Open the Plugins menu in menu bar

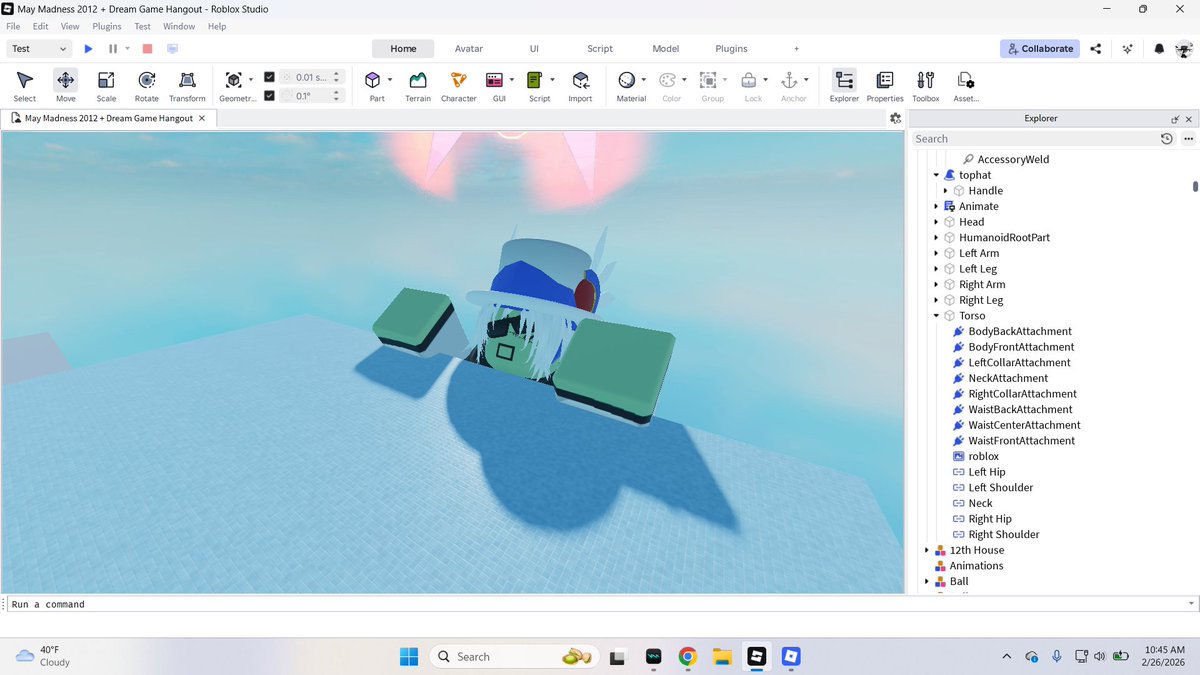coord(107,27)
